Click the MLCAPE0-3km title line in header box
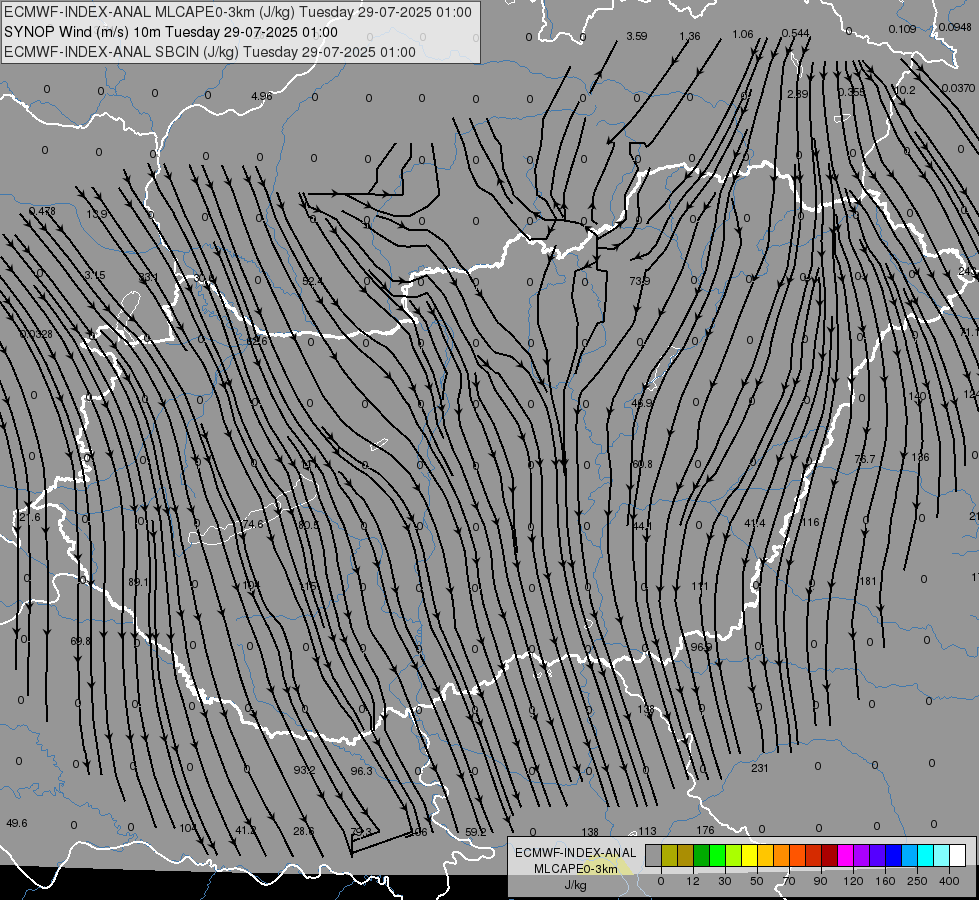Image resolution: width=979 pixels, height=900 pixels. tap(238, 12)
